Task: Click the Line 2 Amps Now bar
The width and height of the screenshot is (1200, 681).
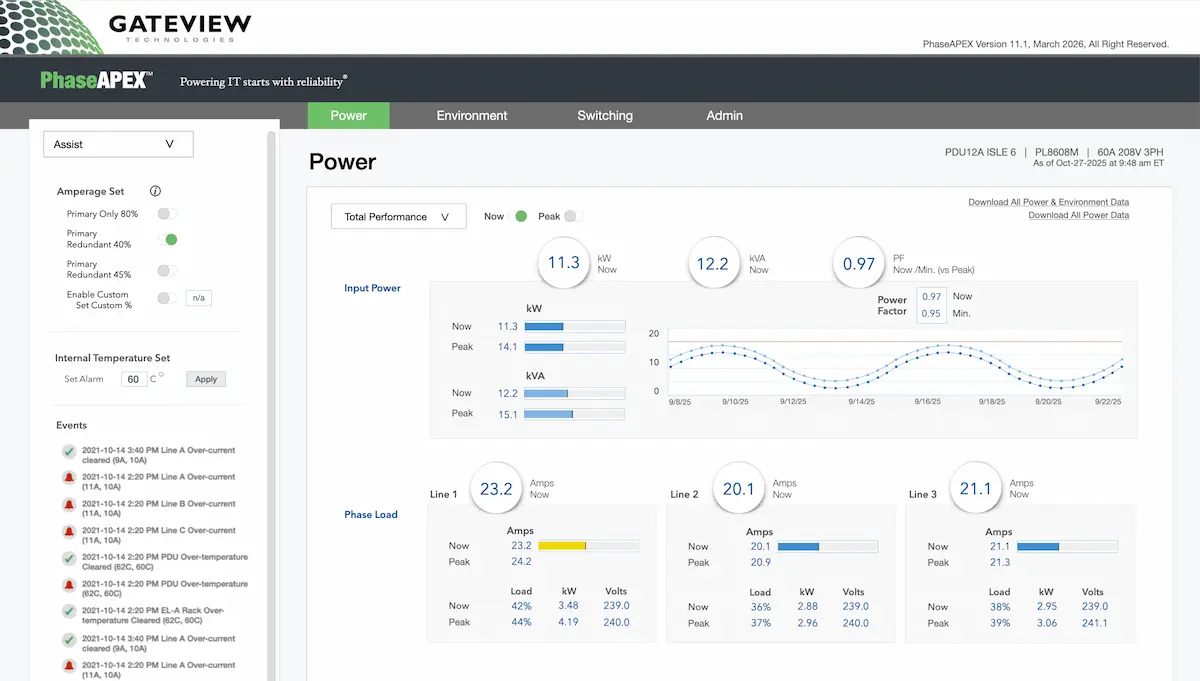Action: pyautogui.click(x=828, y=546)
